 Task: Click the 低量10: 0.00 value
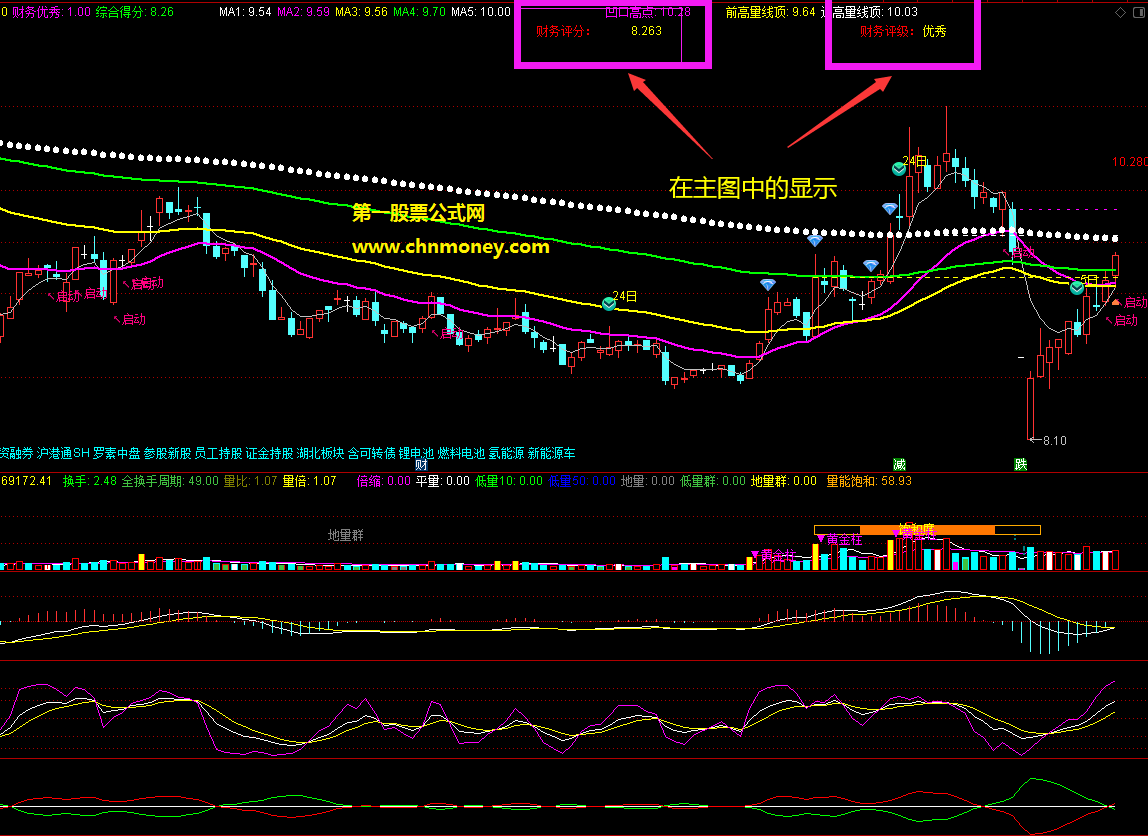(x=509, y=481)
